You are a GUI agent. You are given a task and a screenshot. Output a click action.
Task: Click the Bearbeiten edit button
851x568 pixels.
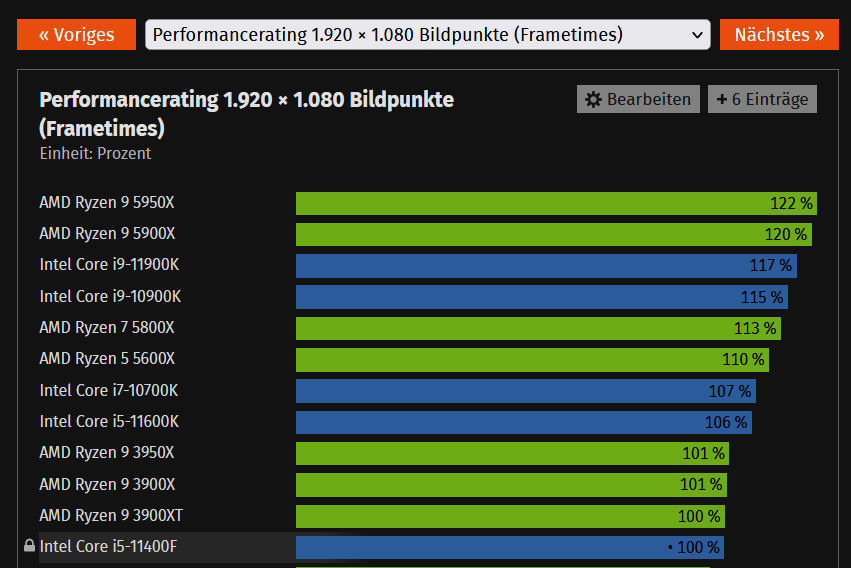point(638,99)
